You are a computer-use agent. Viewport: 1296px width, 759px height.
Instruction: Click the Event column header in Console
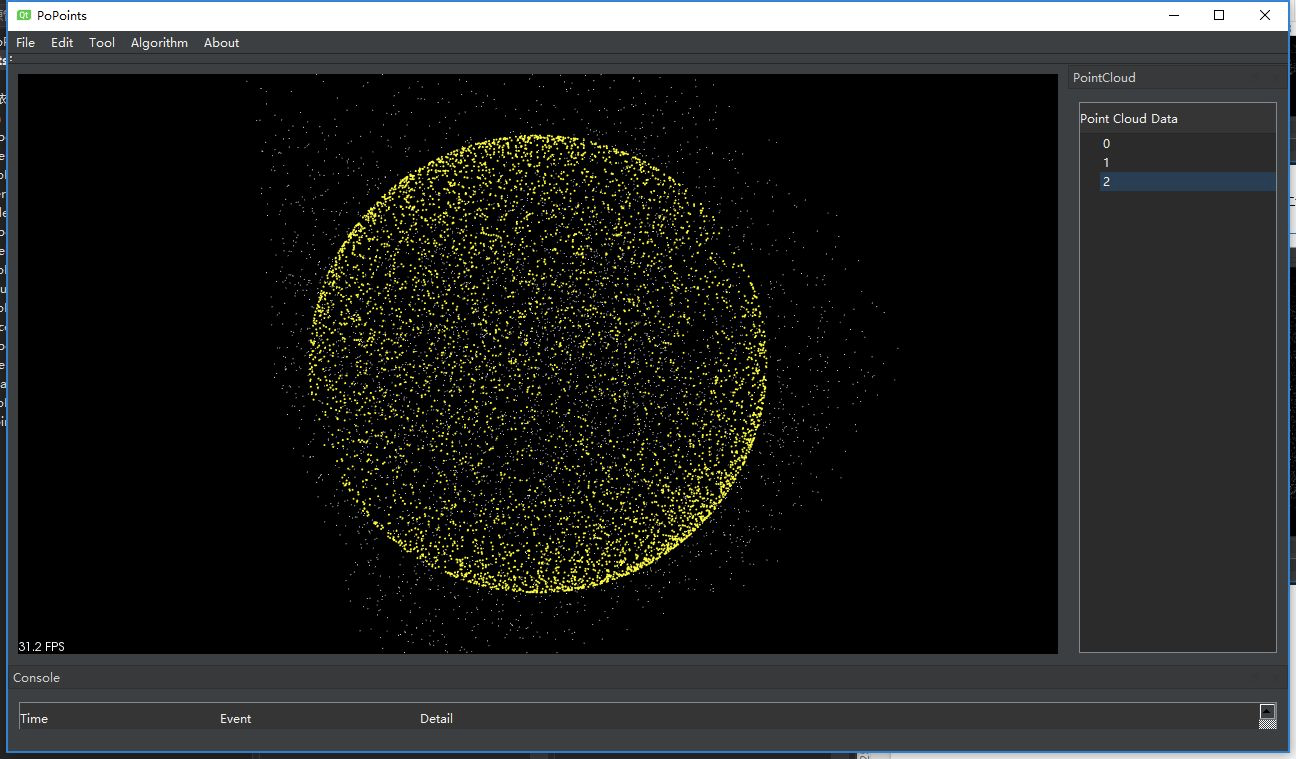[x=319, y=718]
